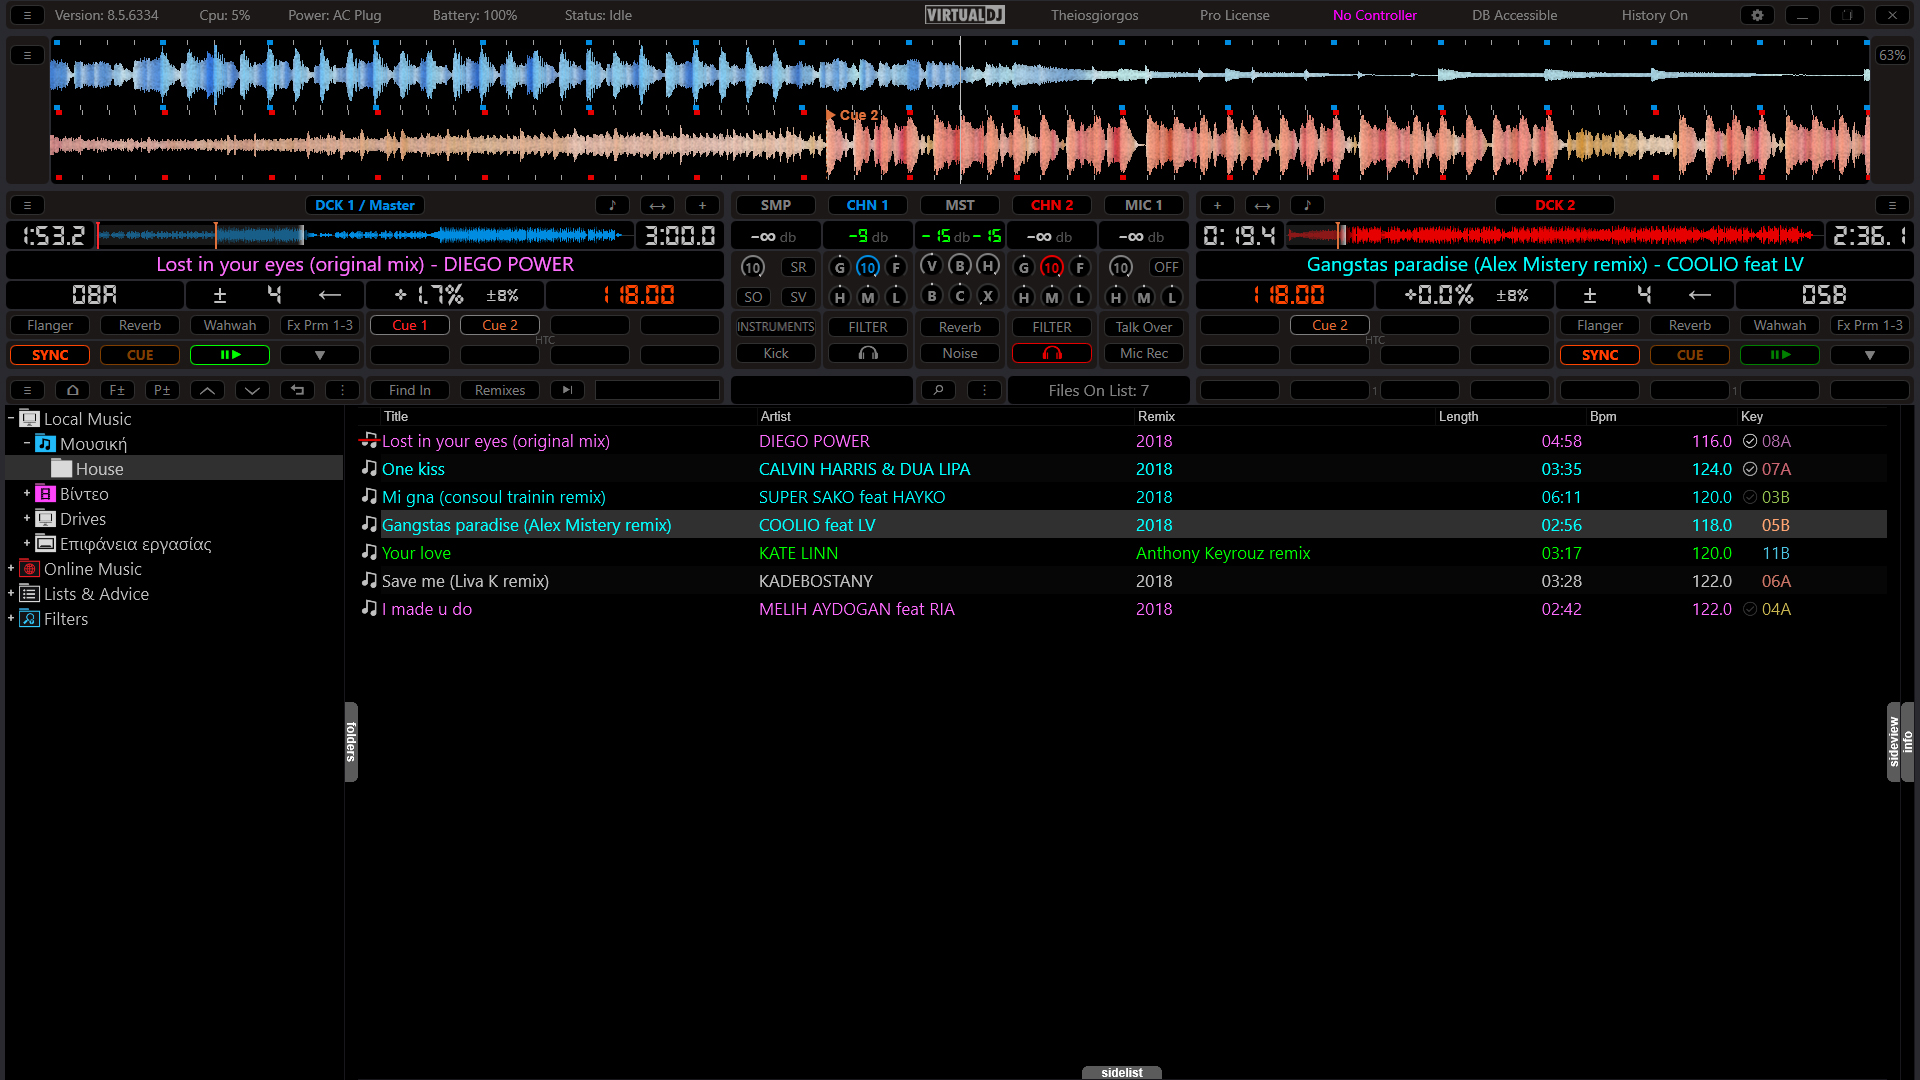
Task: Click browser home icon
Action: (72, 390)
